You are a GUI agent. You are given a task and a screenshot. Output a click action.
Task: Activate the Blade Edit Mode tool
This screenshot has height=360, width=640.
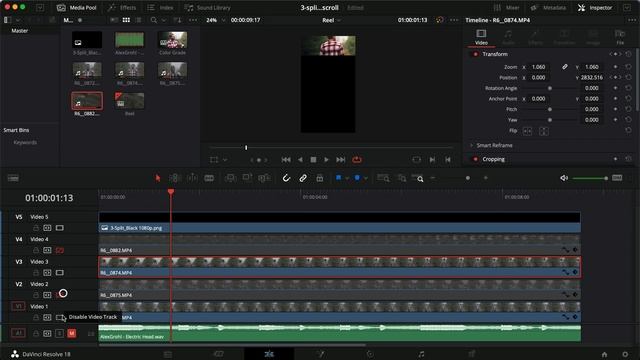[209, 178]
